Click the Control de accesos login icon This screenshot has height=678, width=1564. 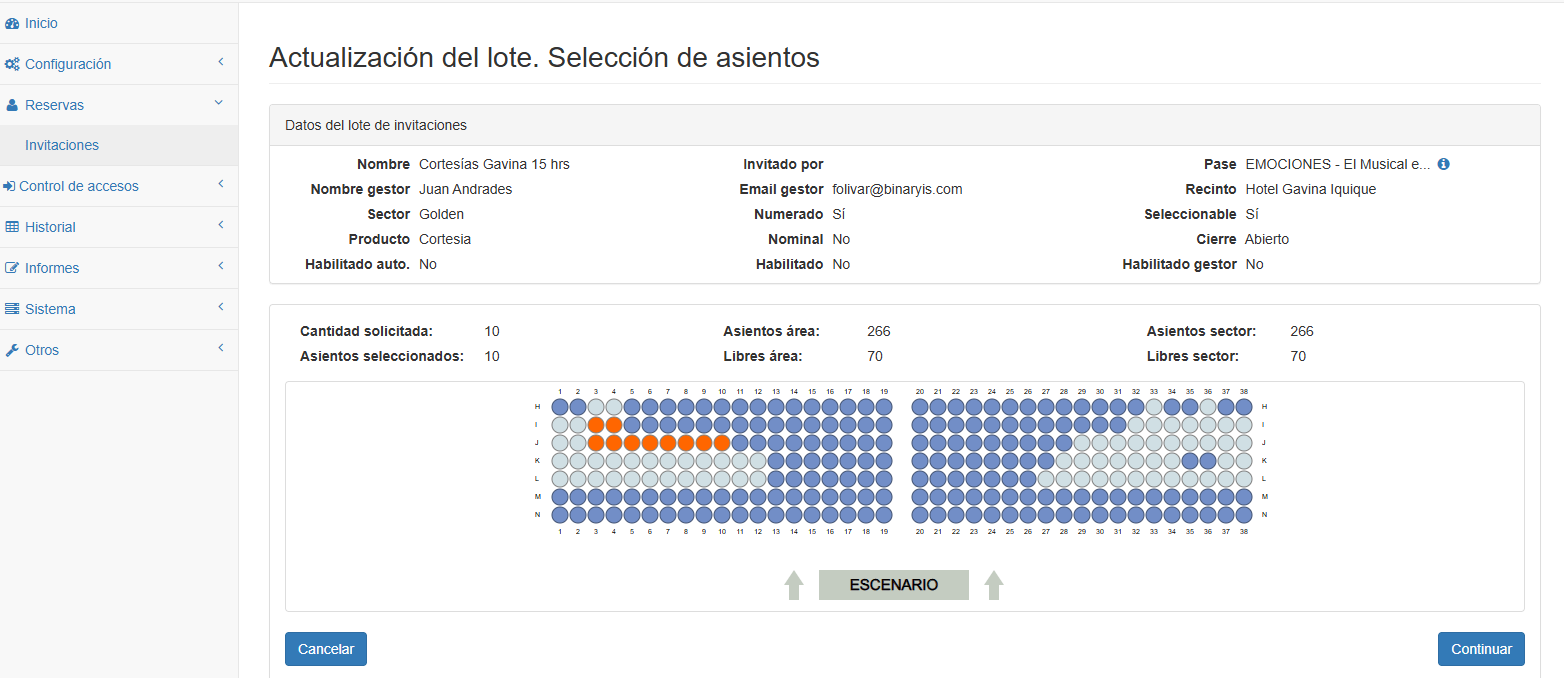10,186
